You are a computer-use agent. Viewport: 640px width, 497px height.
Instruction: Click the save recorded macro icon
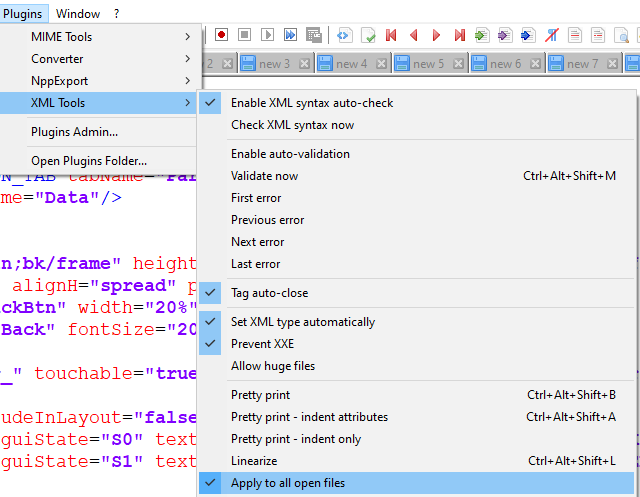[313, 35]
